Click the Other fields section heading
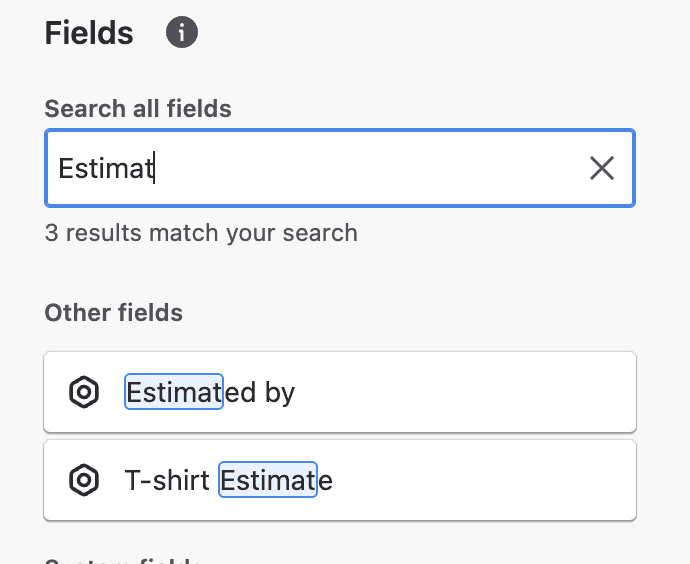690x564 pixels. pos(113,313)
